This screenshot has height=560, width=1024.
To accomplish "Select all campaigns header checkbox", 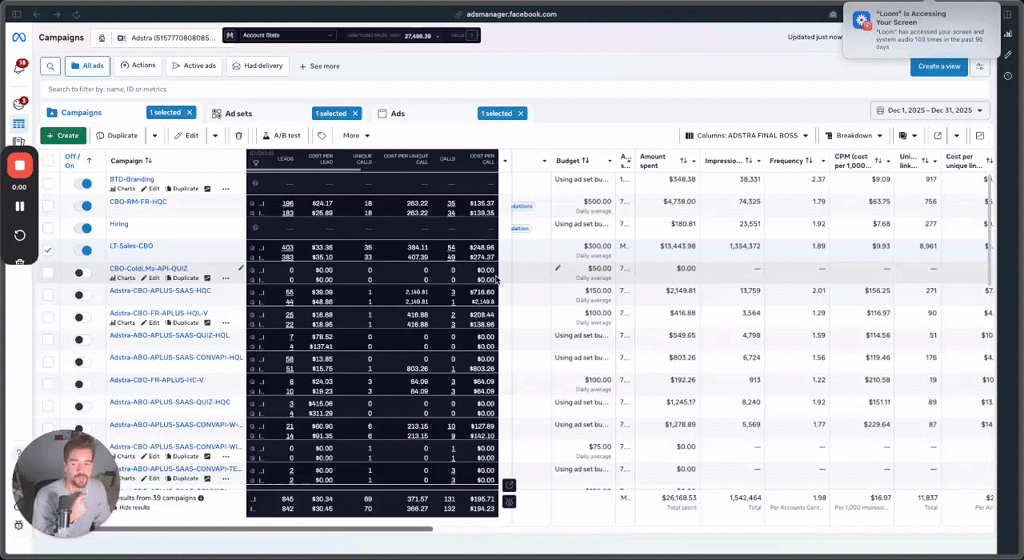I will coord(48,161).
